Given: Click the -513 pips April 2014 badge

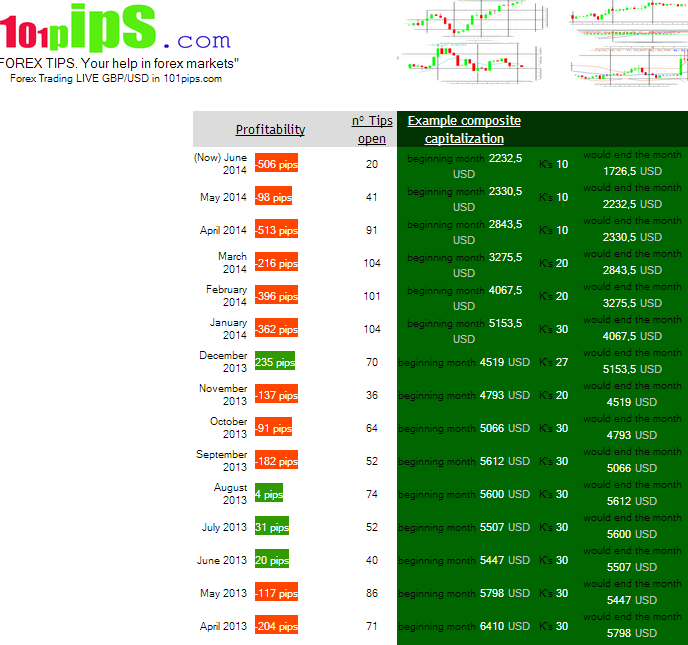Looking at the screenshot, I should (x=276, y=230).
